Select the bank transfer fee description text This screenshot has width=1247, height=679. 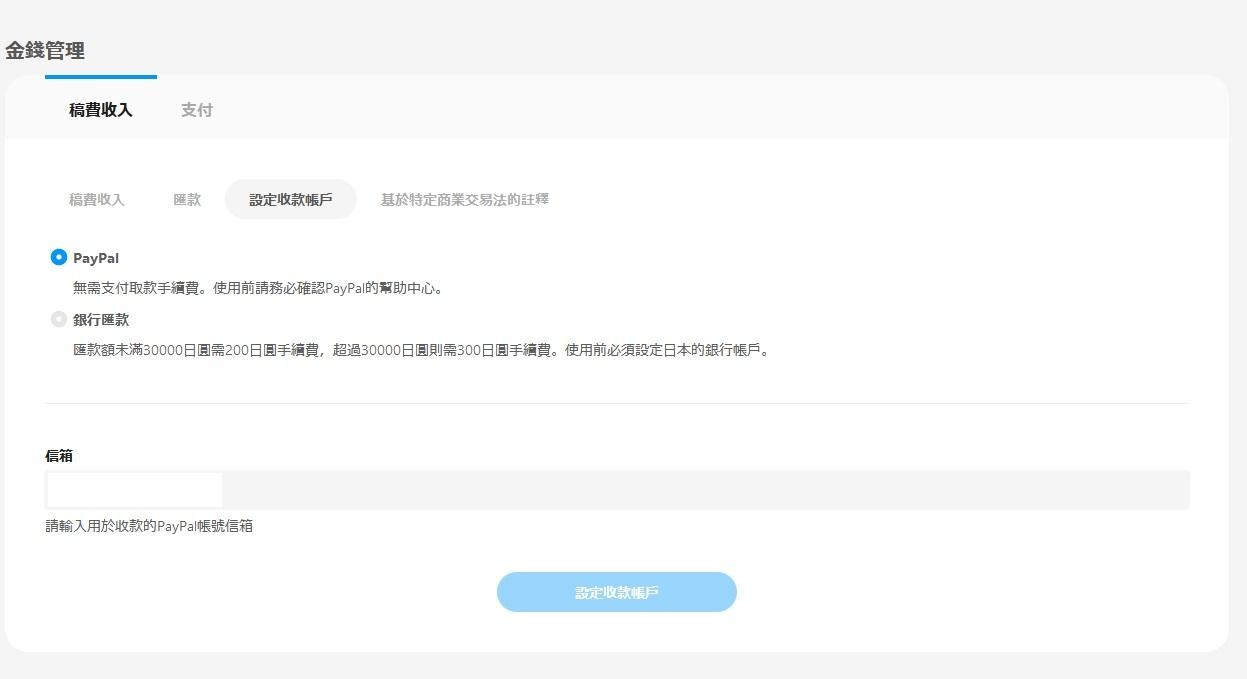pos(420,350)
